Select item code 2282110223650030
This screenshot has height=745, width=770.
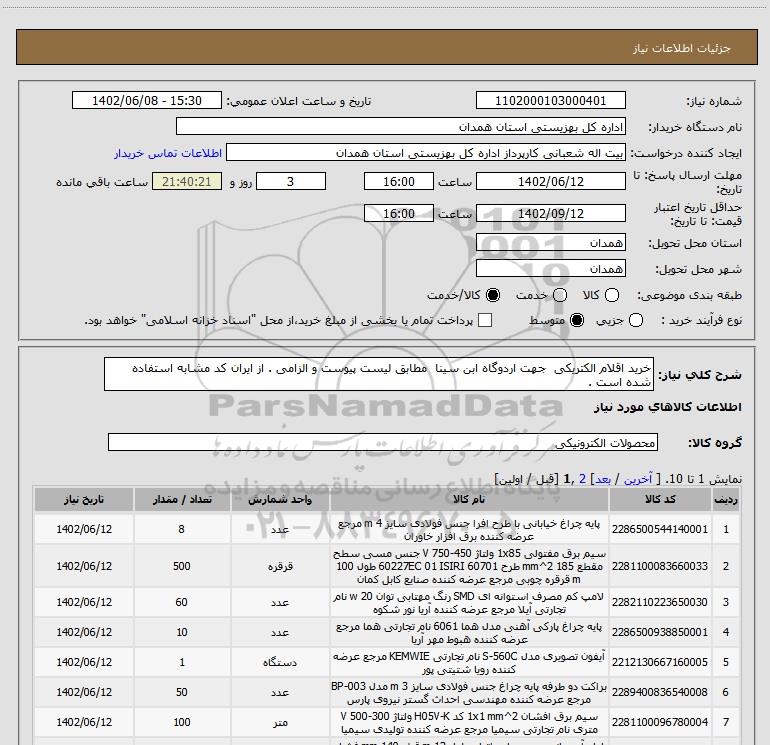pos(660,602)
